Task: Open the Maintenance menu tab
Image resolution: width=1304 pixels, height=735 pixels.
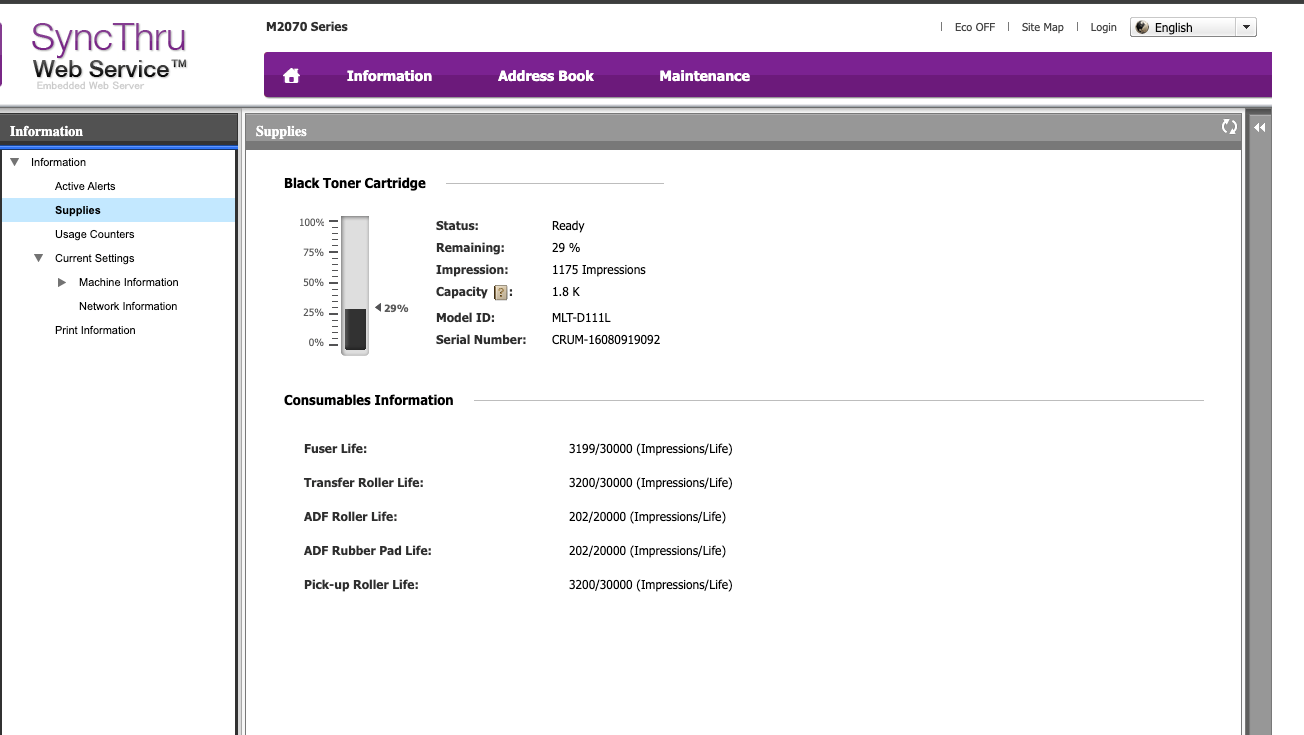Action: pos(704,76)
